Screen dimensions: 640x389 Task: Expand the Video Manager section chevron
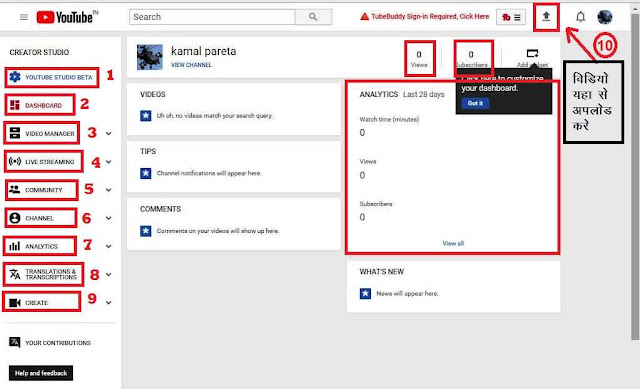coord(109,133)
